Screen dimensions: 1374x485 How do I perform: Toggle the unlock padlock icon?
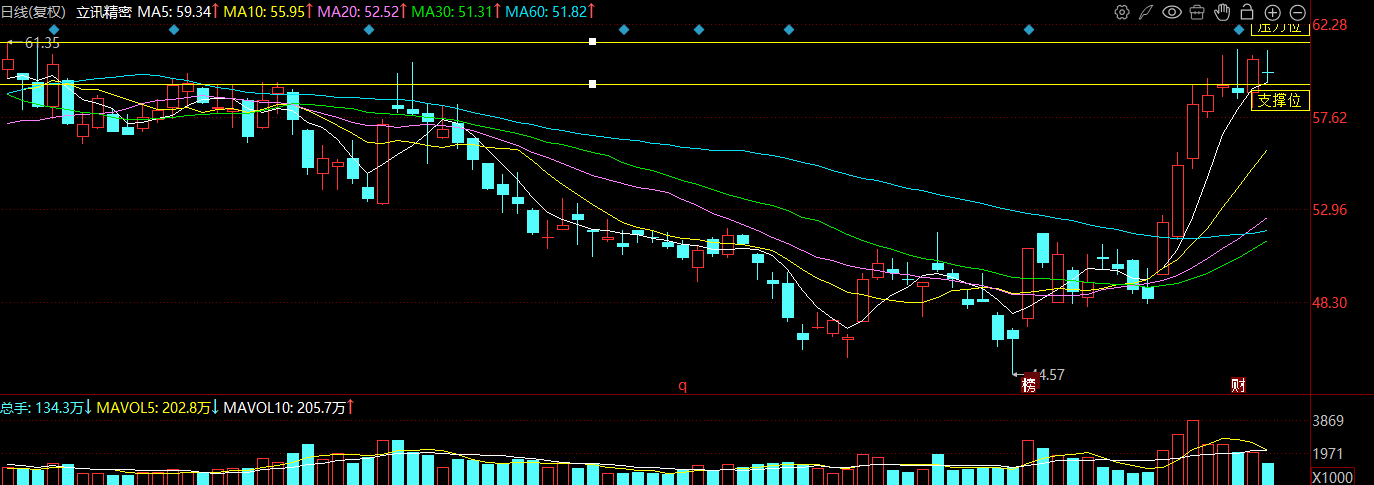pyautogui.click(x=1247, y=12)
